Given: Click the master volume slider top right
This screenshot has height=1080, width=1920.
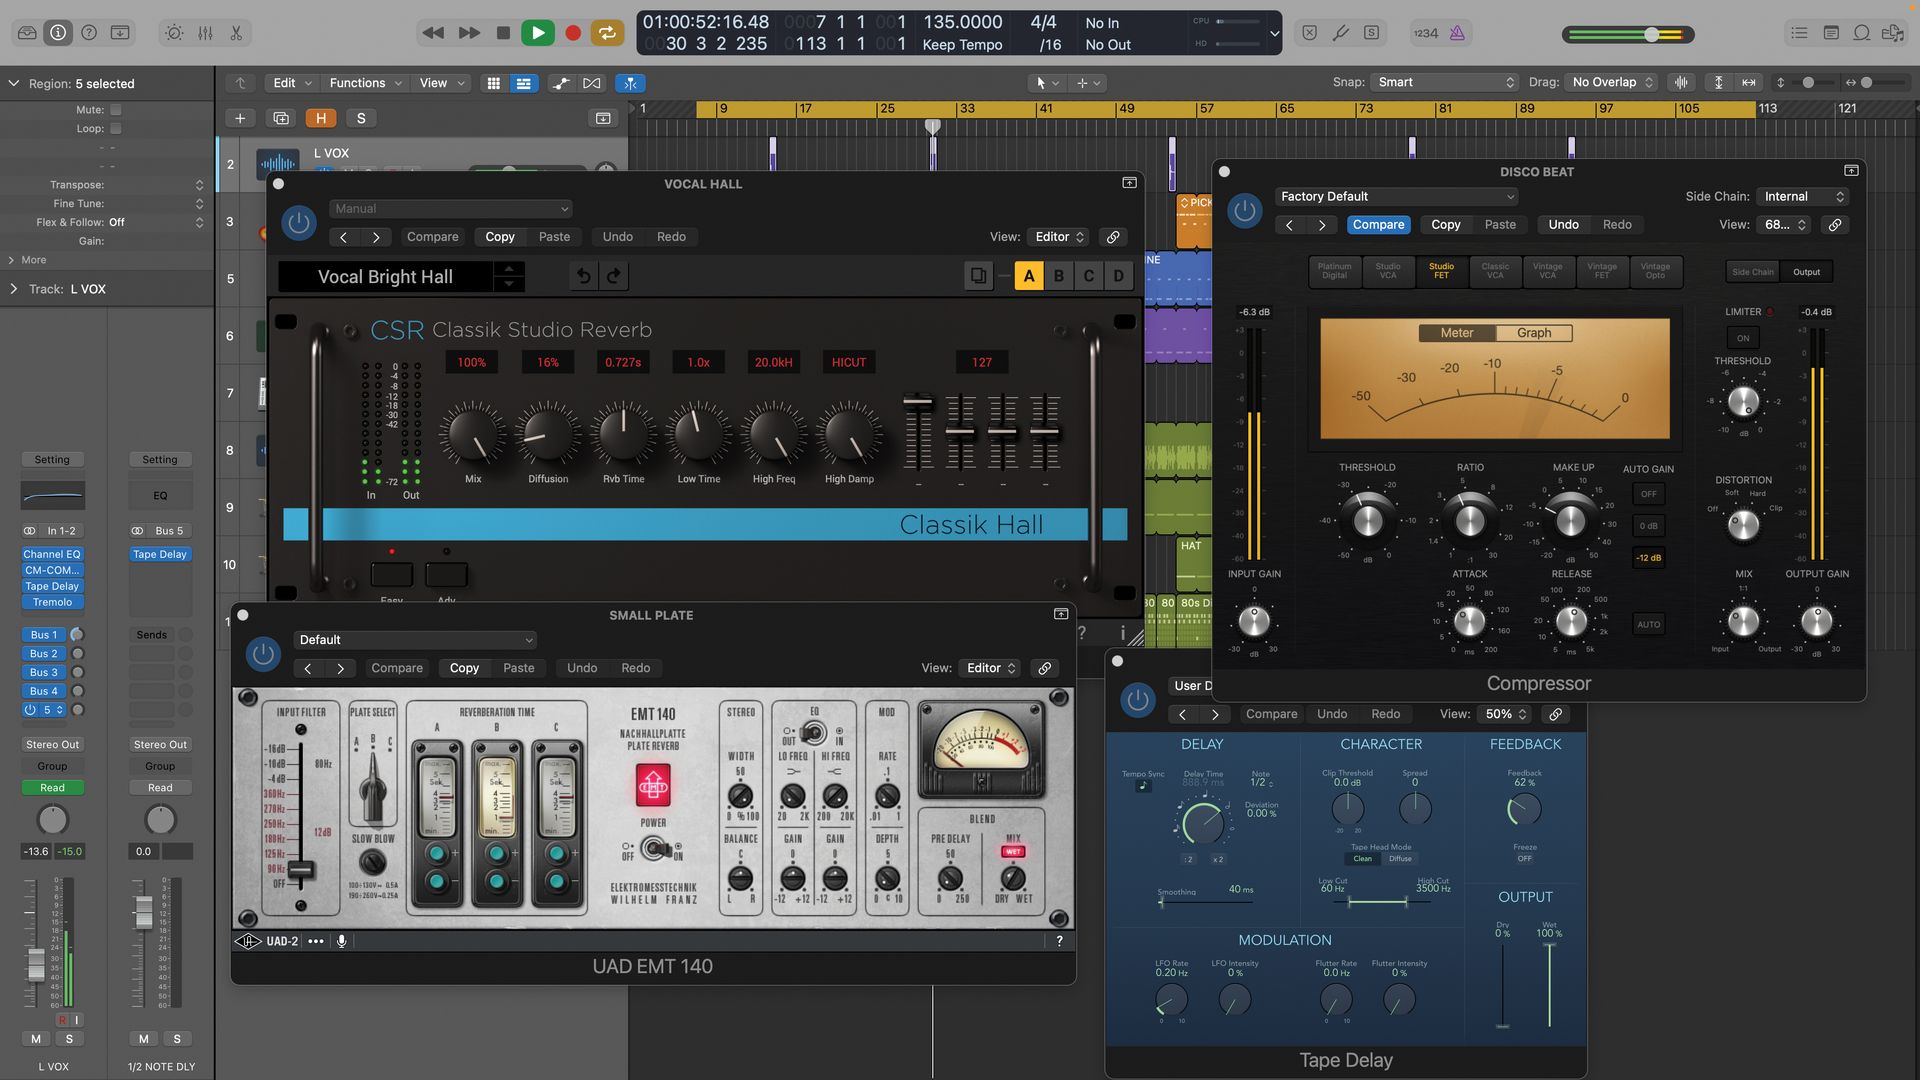Looking at the screenshot, I should (x=1652, y=33).
